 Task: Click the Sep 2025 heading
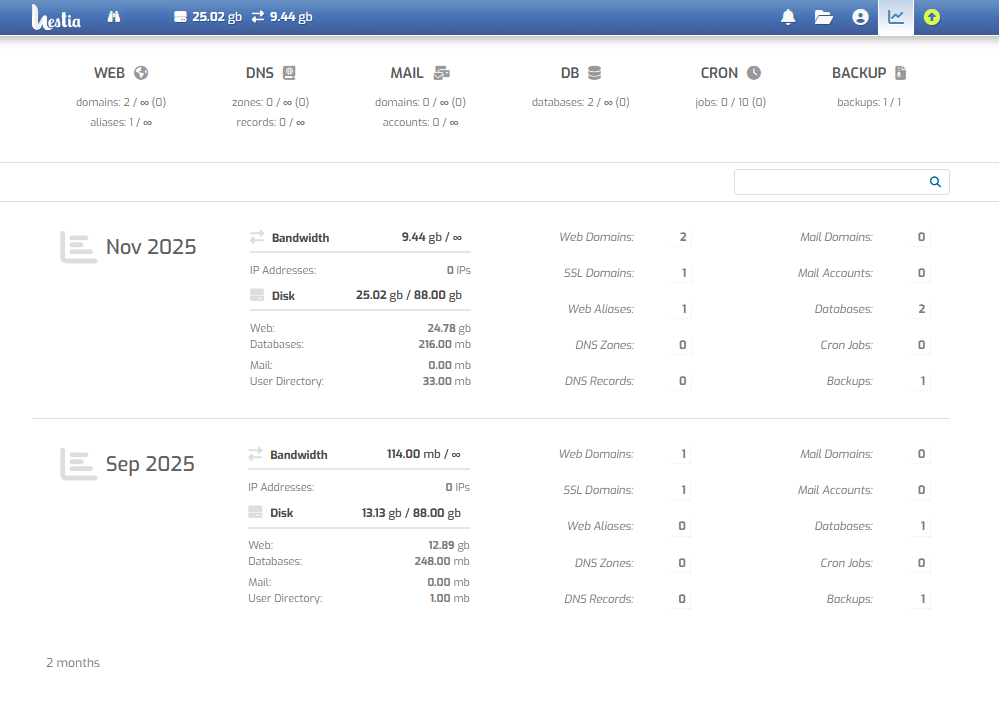tap(150, 464)
